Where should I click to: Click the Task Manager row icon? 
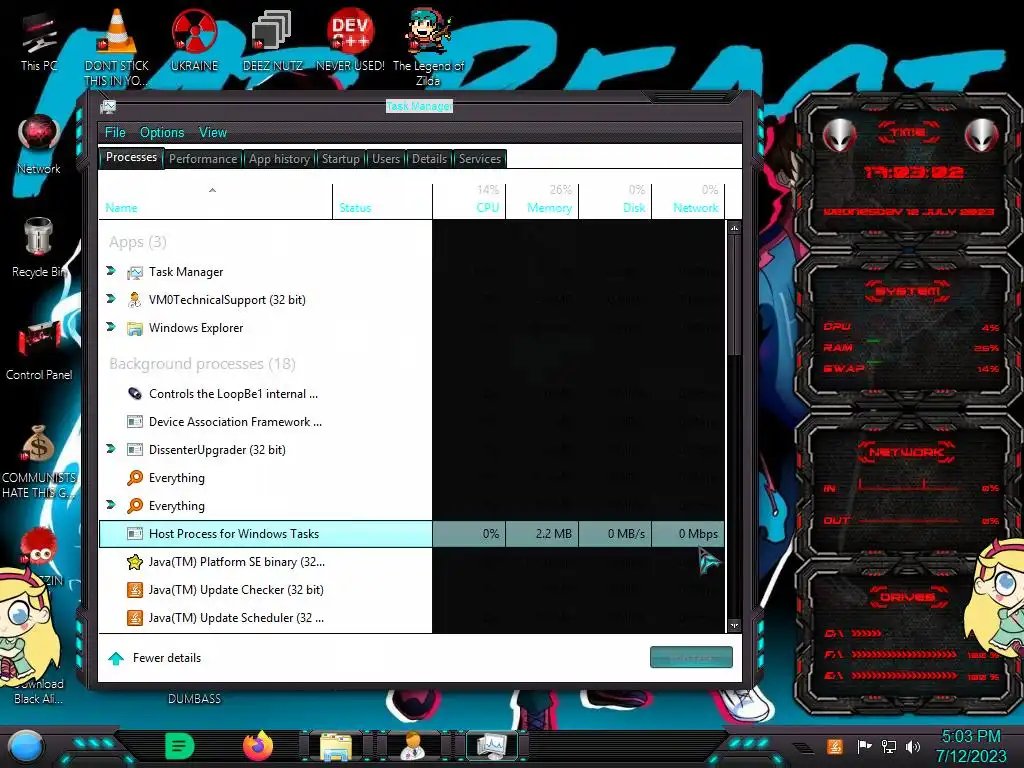coord(135,272)
